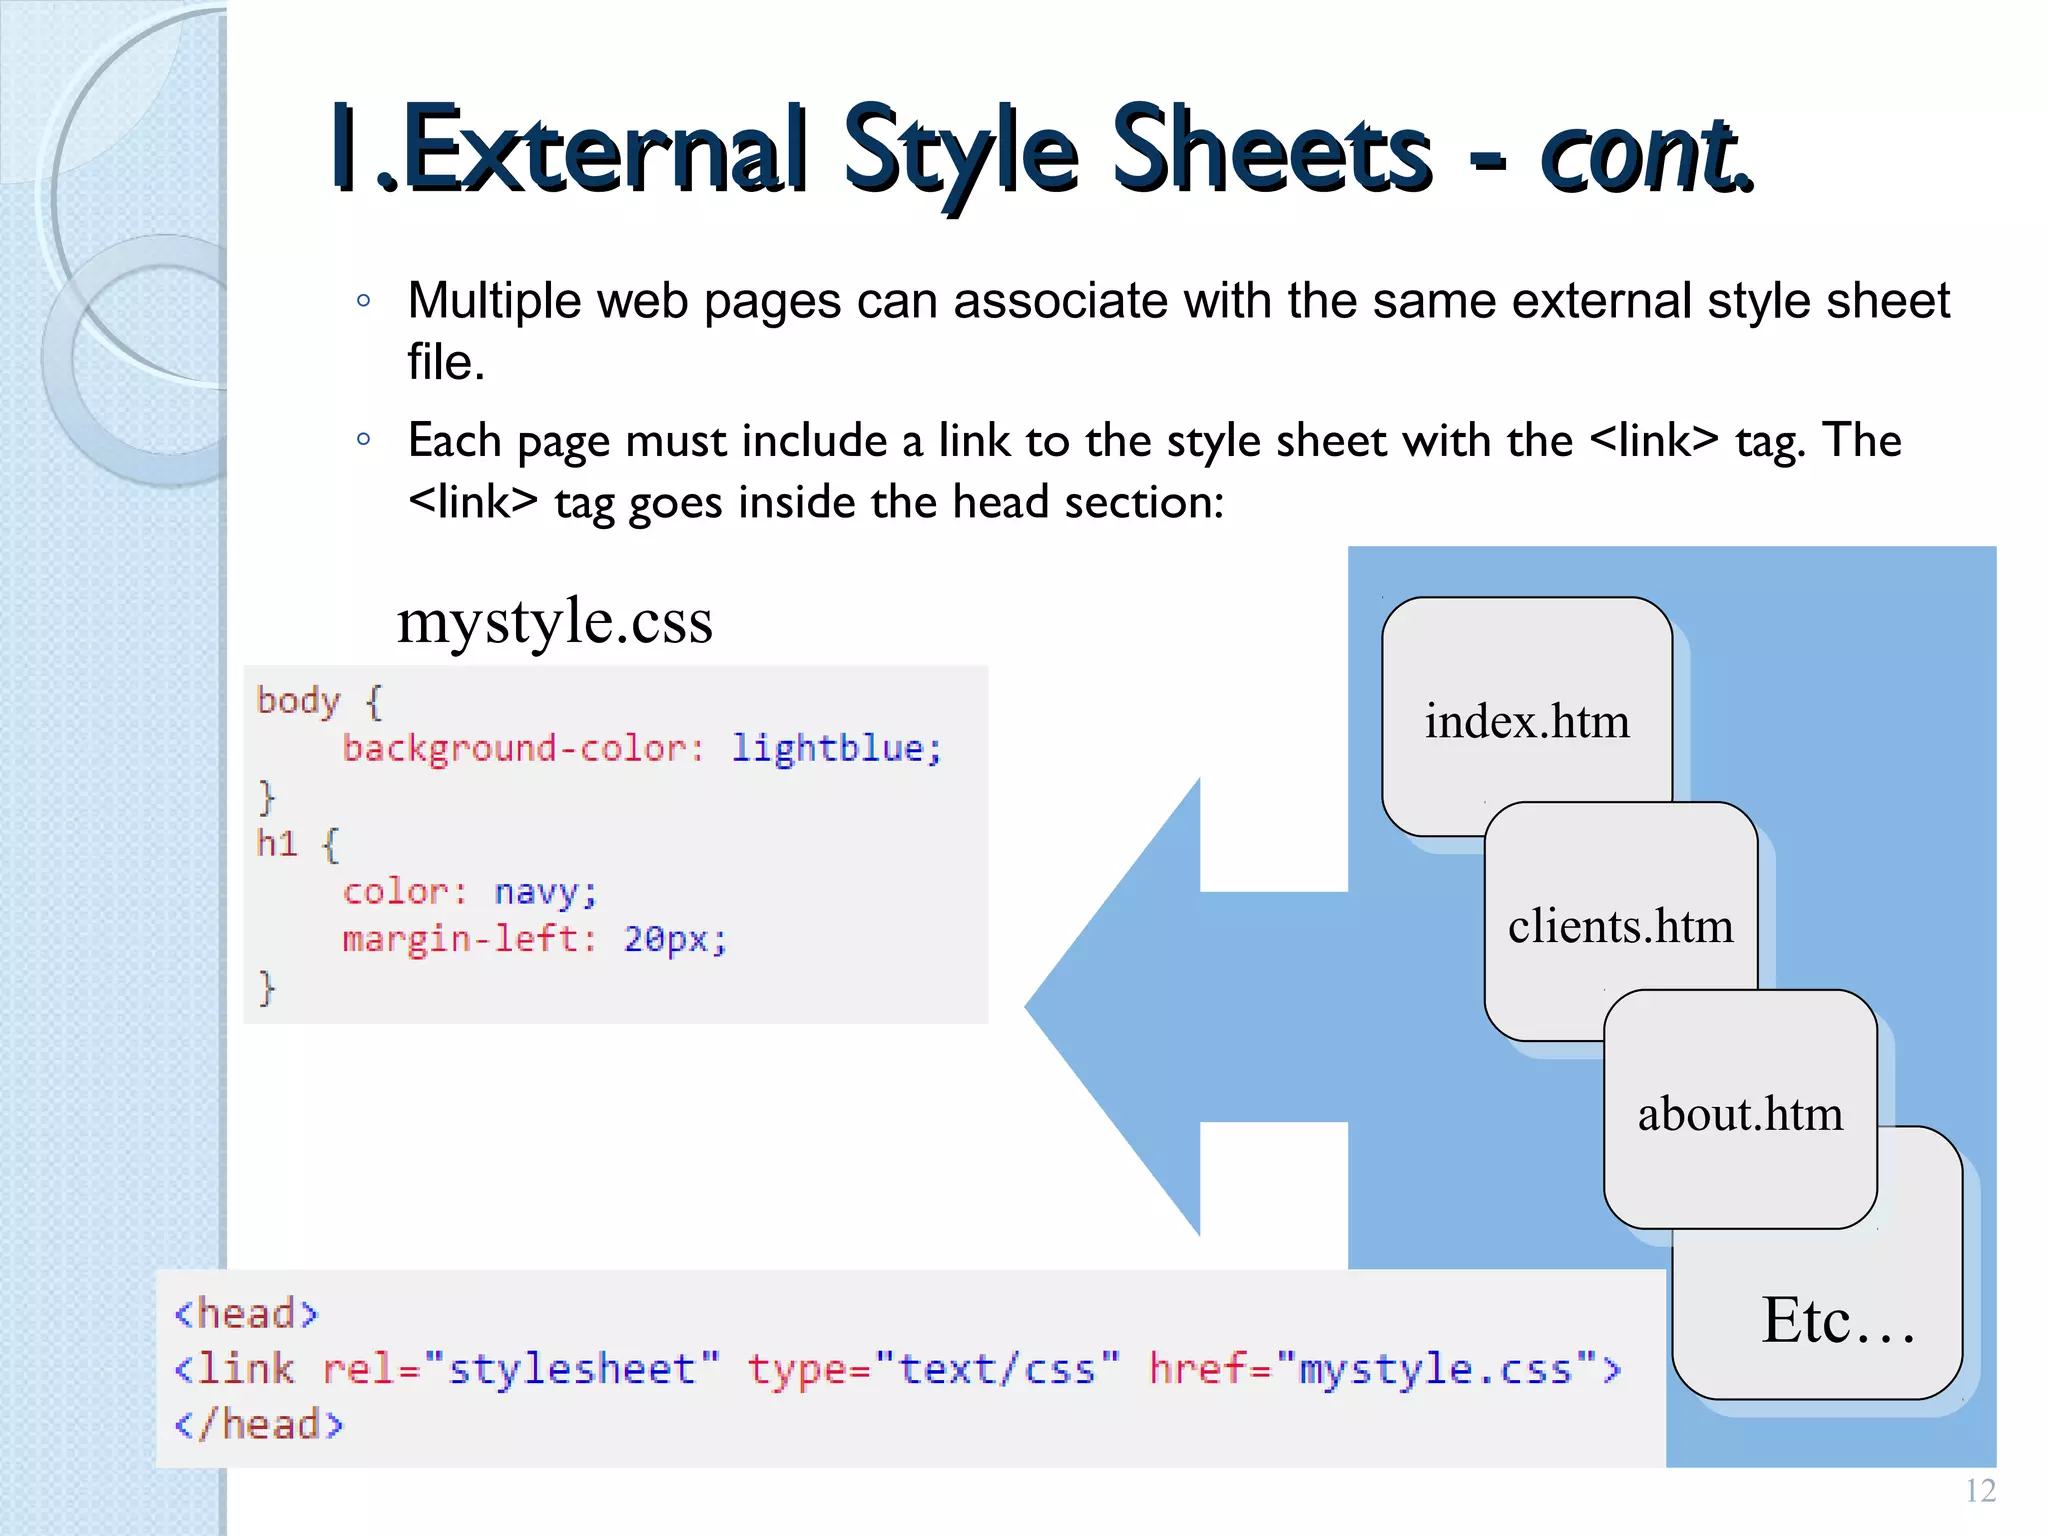Image resolution: width=2048 pixels, height=1536 pixels.
Task: Click the '<link rel="stylesheet"' code line
Action: click(897, 1369)
